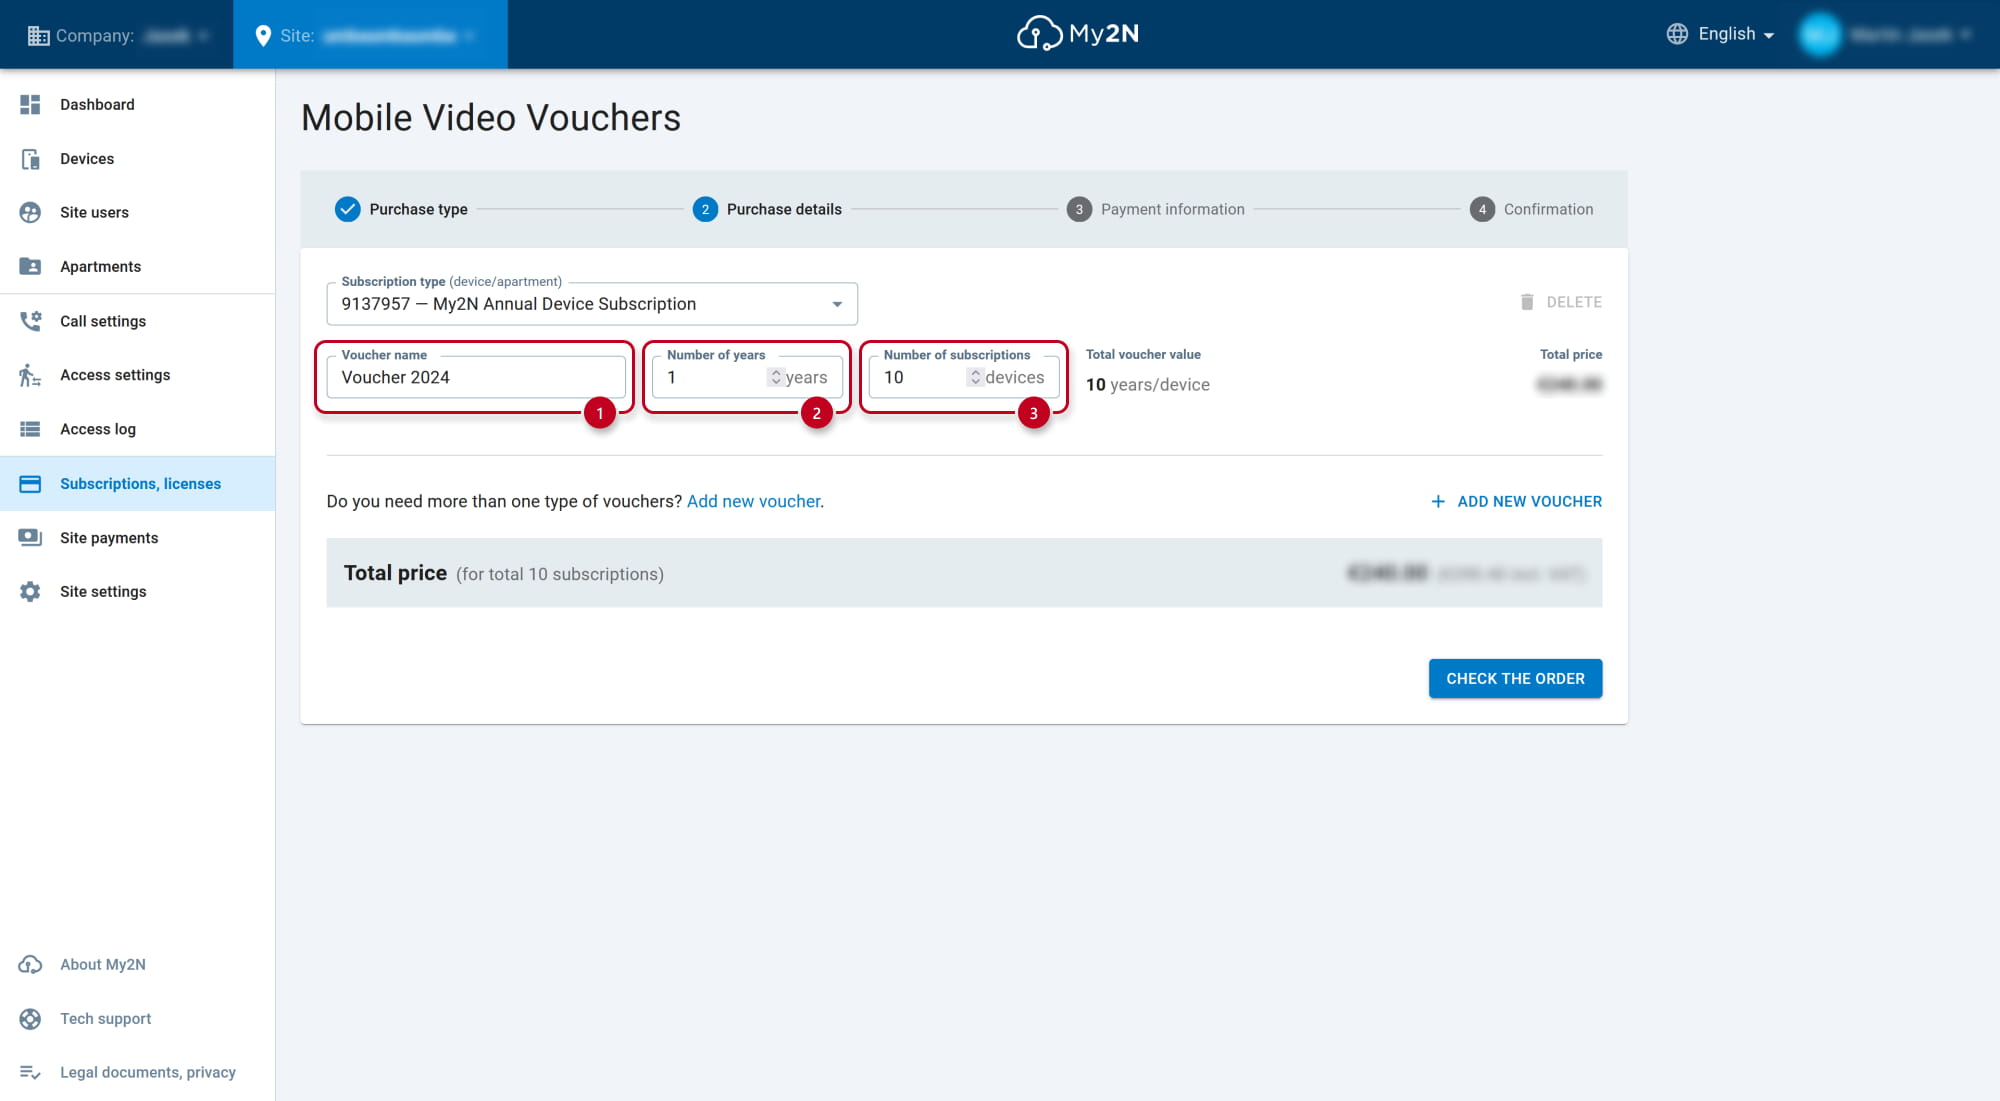This screenshot has width=2000, height=1101.
Task: Open the Subscription type dropdown
Action: click(592, 304)
